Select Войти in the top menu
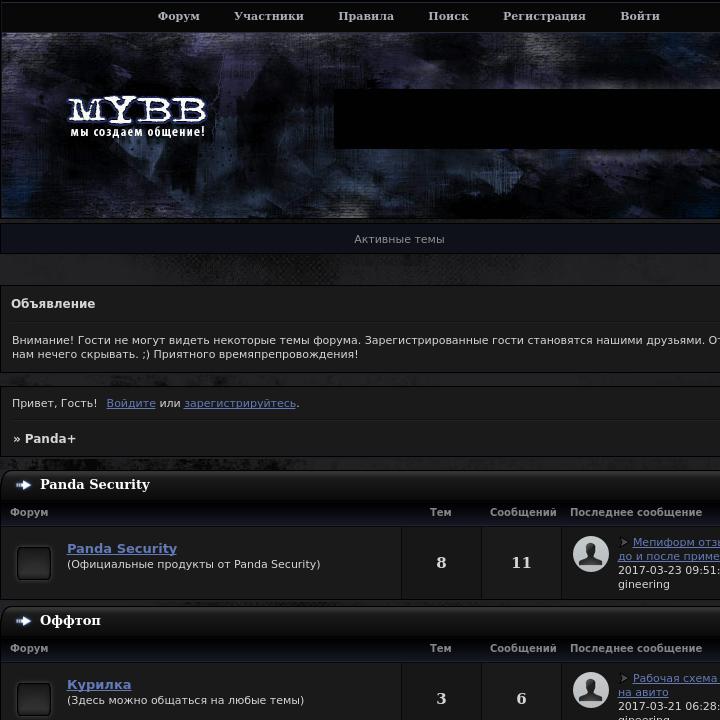 click(x=640, y=16)
